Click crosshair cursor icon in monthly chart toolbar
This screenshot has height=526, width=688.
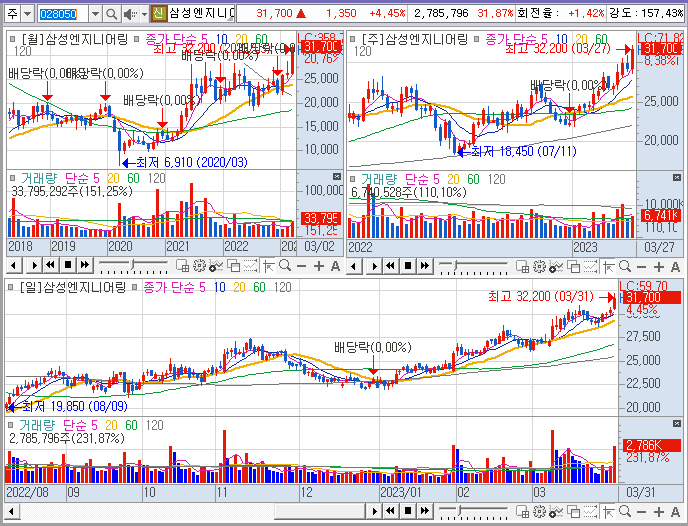click(269, 266)
